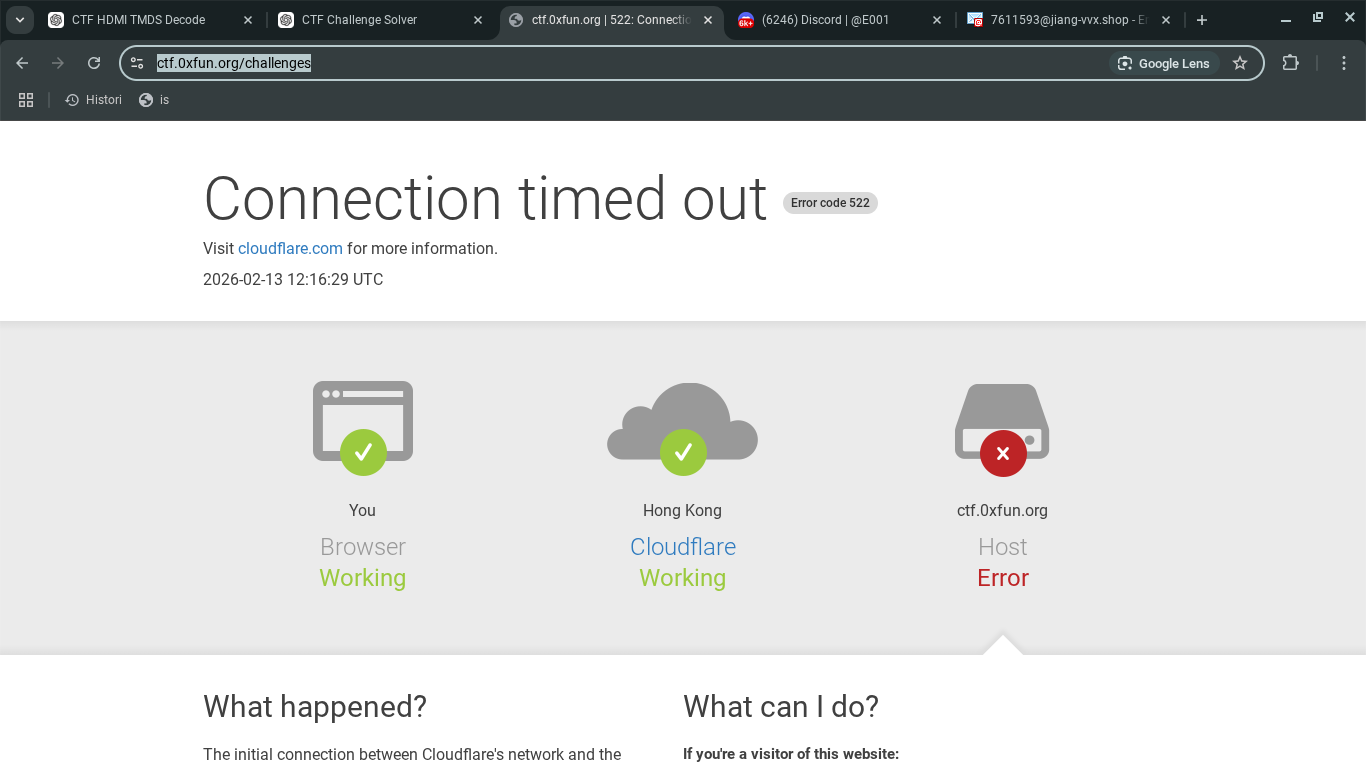The width and height of the screenshot is (1366, 768).
Task: Open the 'is' bookmark
Action: point(155,100)
